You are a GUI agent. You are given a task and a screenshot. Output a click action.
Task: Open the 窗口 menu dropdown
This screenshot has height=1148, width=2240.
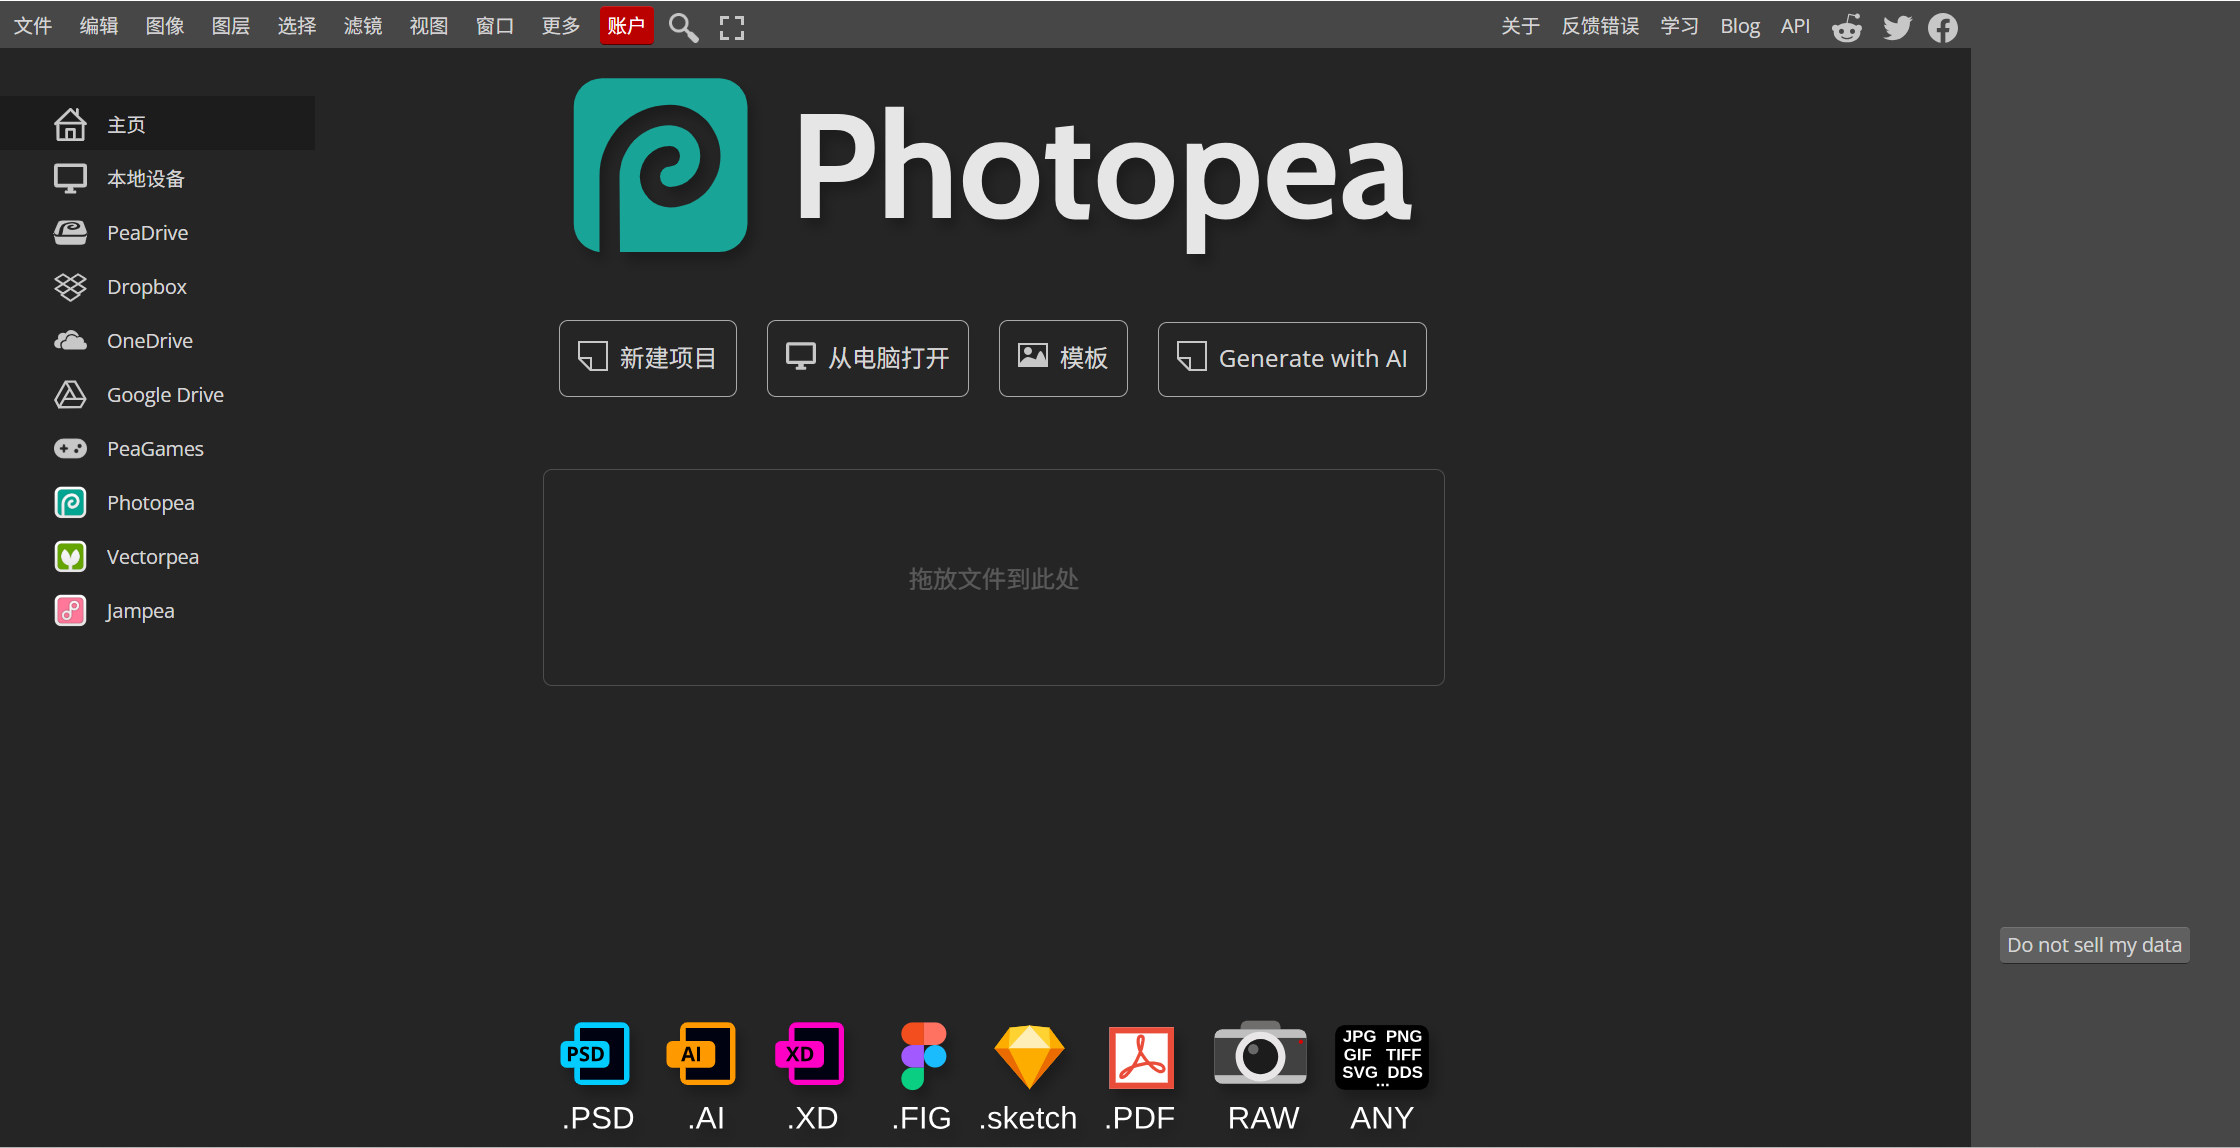[x=495, y=26]
